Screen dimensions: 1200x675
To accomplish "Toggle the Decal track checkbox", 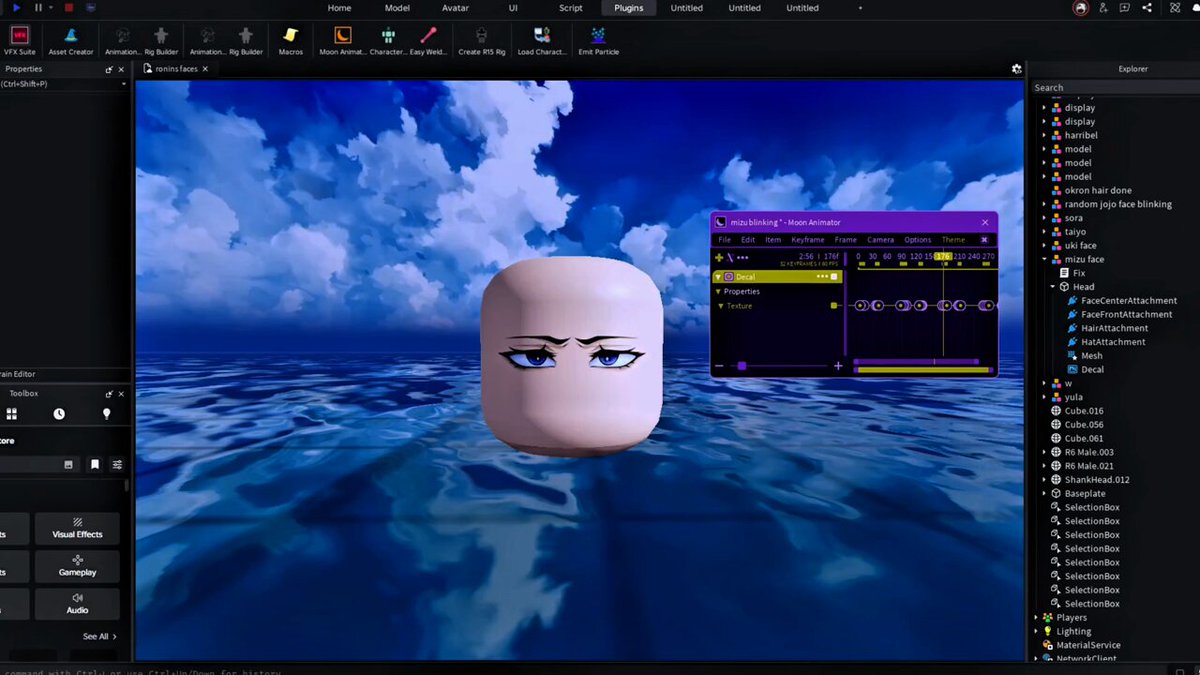I will tap(835, 277).
